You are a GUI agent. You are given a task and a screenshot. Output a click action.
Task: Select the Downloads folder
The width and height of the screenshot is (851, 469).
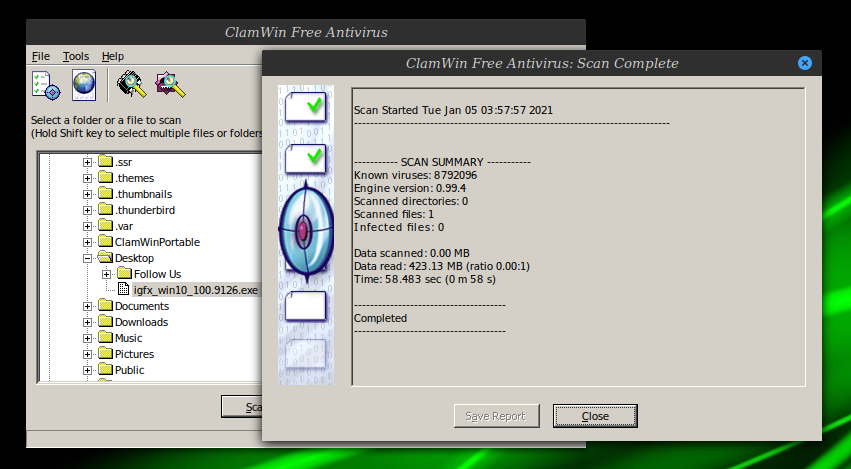141,322
